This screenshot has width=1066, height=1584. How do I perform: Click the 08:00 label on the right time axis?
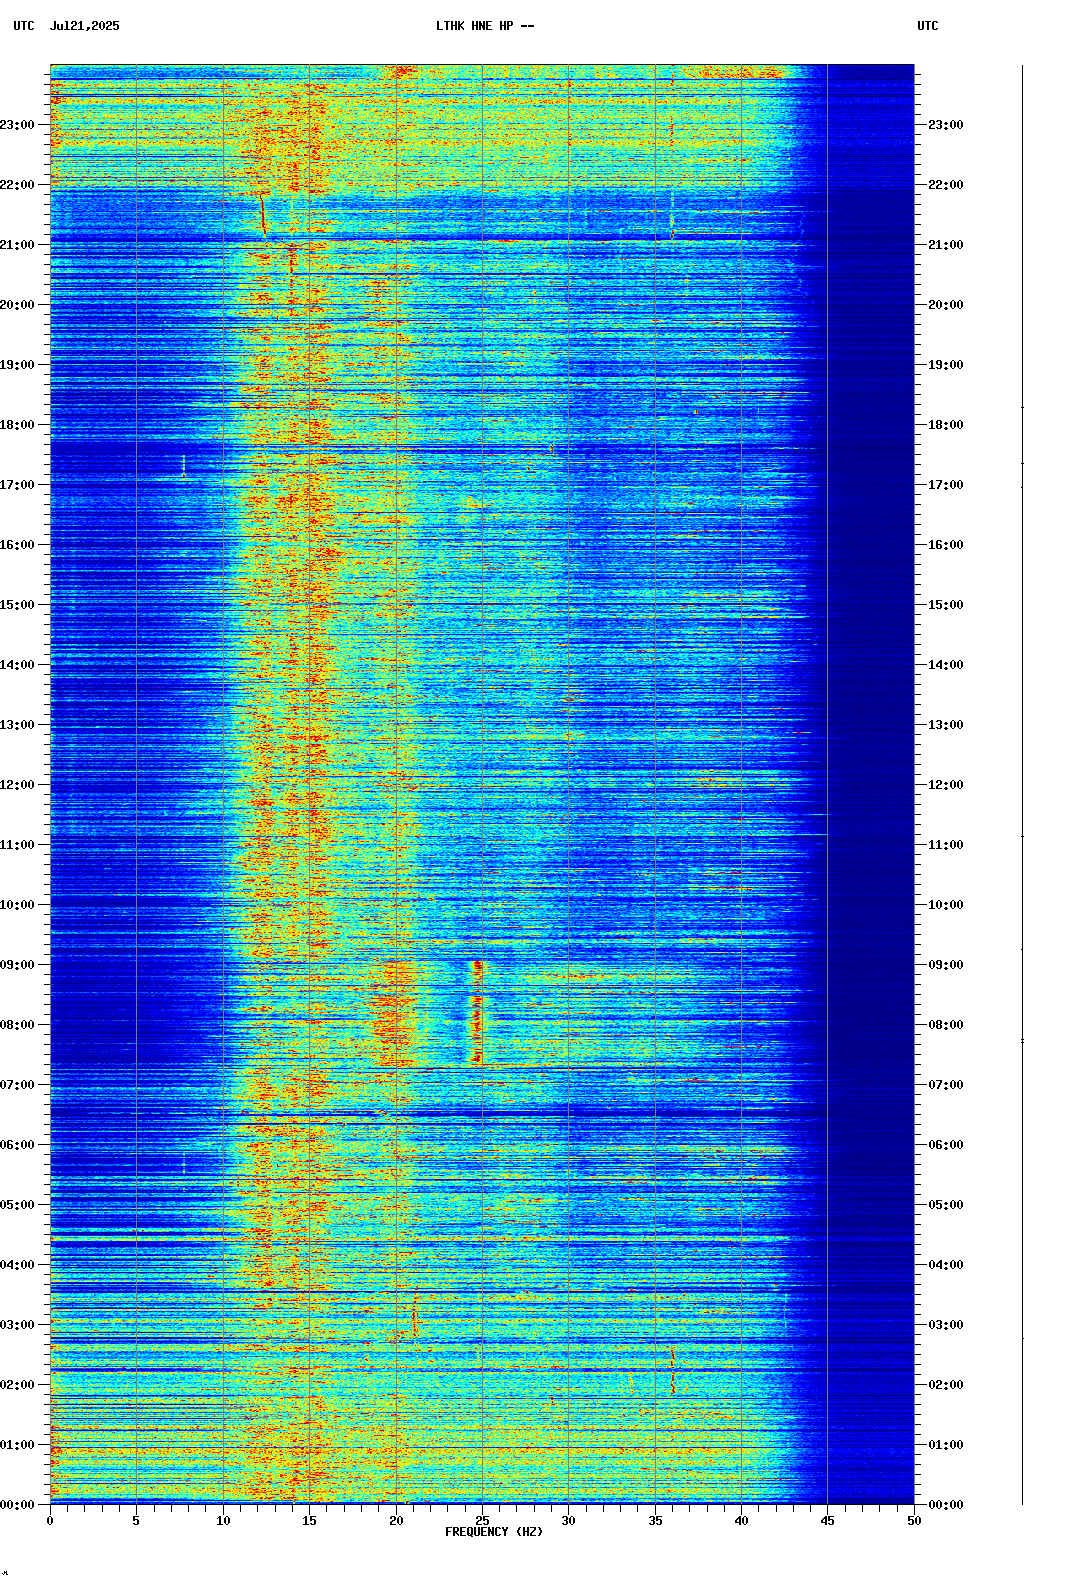coord(946,1025)
